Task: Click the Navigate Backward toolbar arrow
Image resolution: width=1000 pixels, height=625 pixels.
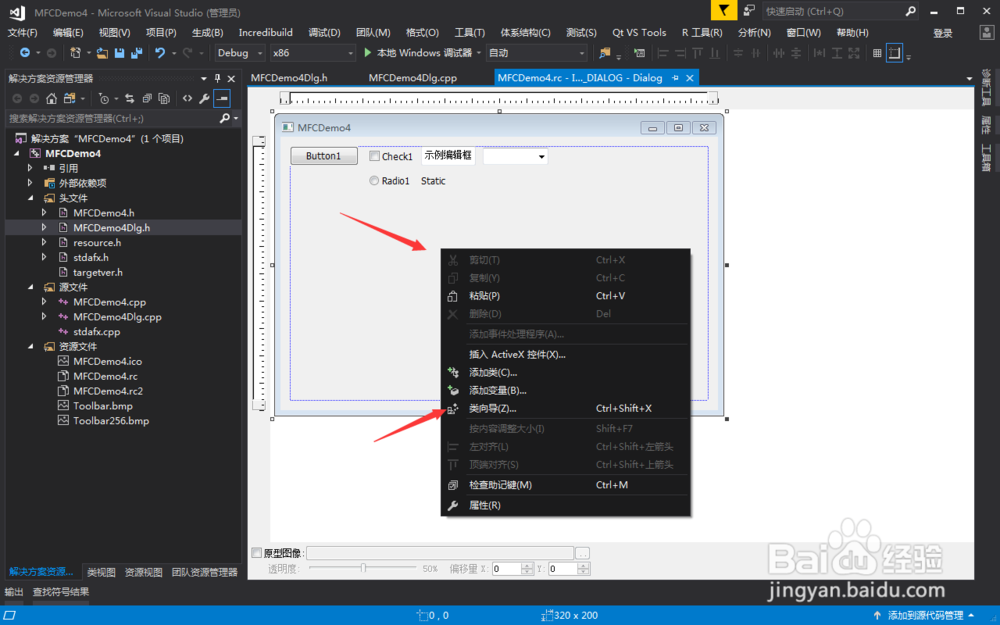Action: pos(25,53)
